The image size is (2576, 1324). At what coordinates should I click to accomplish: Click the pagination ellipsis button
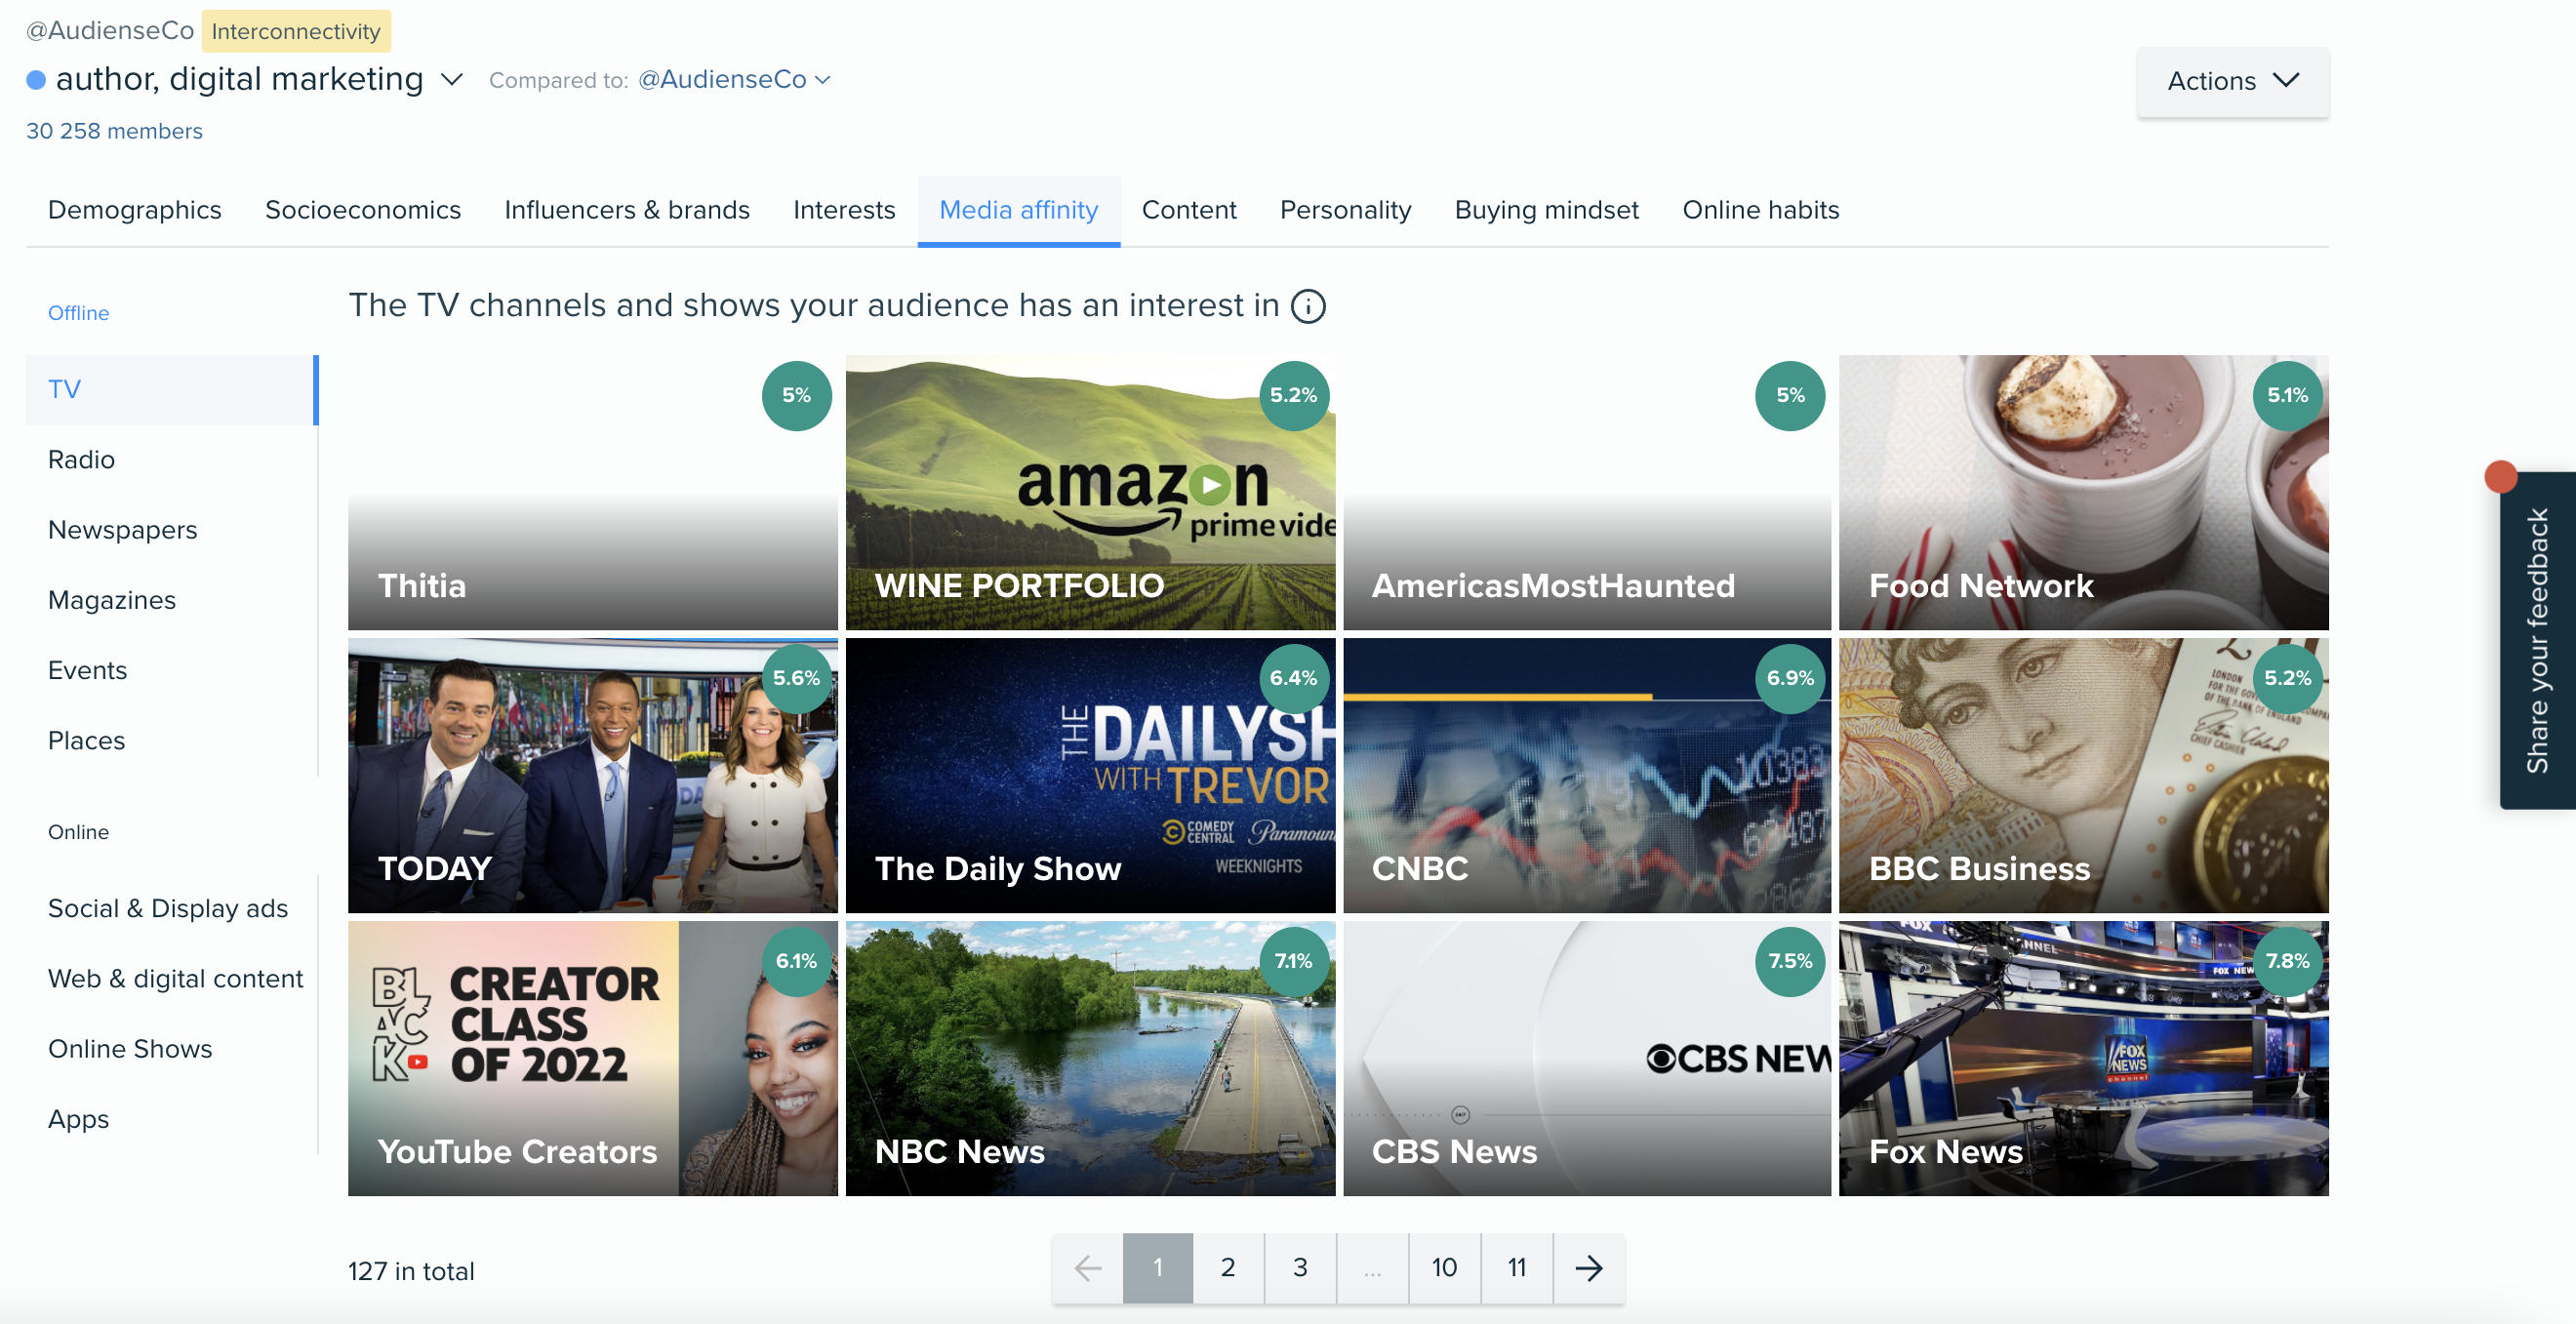pyautogui.click(x=1372, y=1267)
